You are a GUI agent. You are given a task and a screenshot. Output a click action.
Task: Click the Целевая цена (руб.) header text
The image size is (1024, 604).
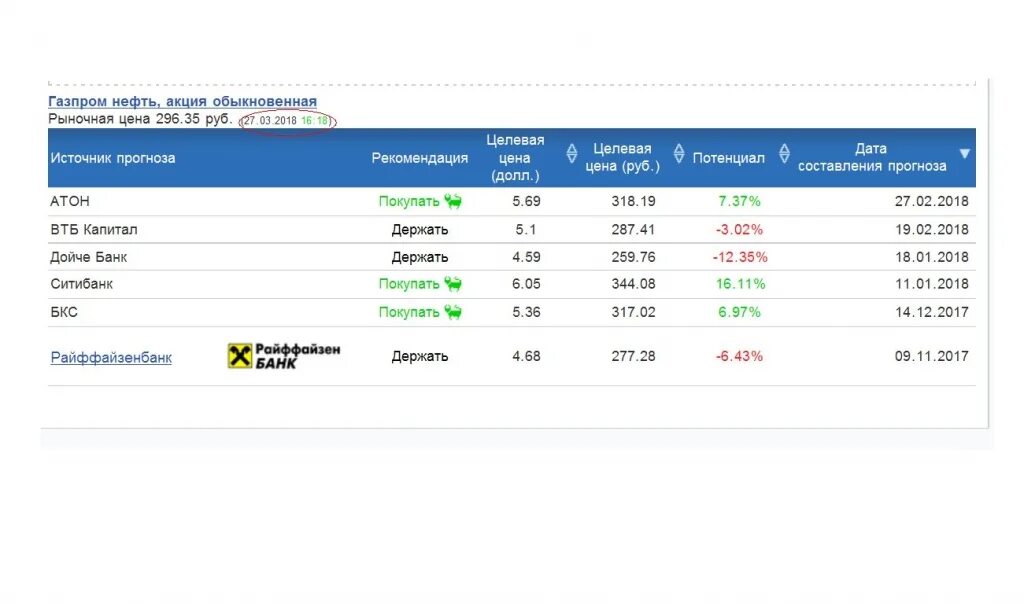pyautogui.click(x=622, y=157)
